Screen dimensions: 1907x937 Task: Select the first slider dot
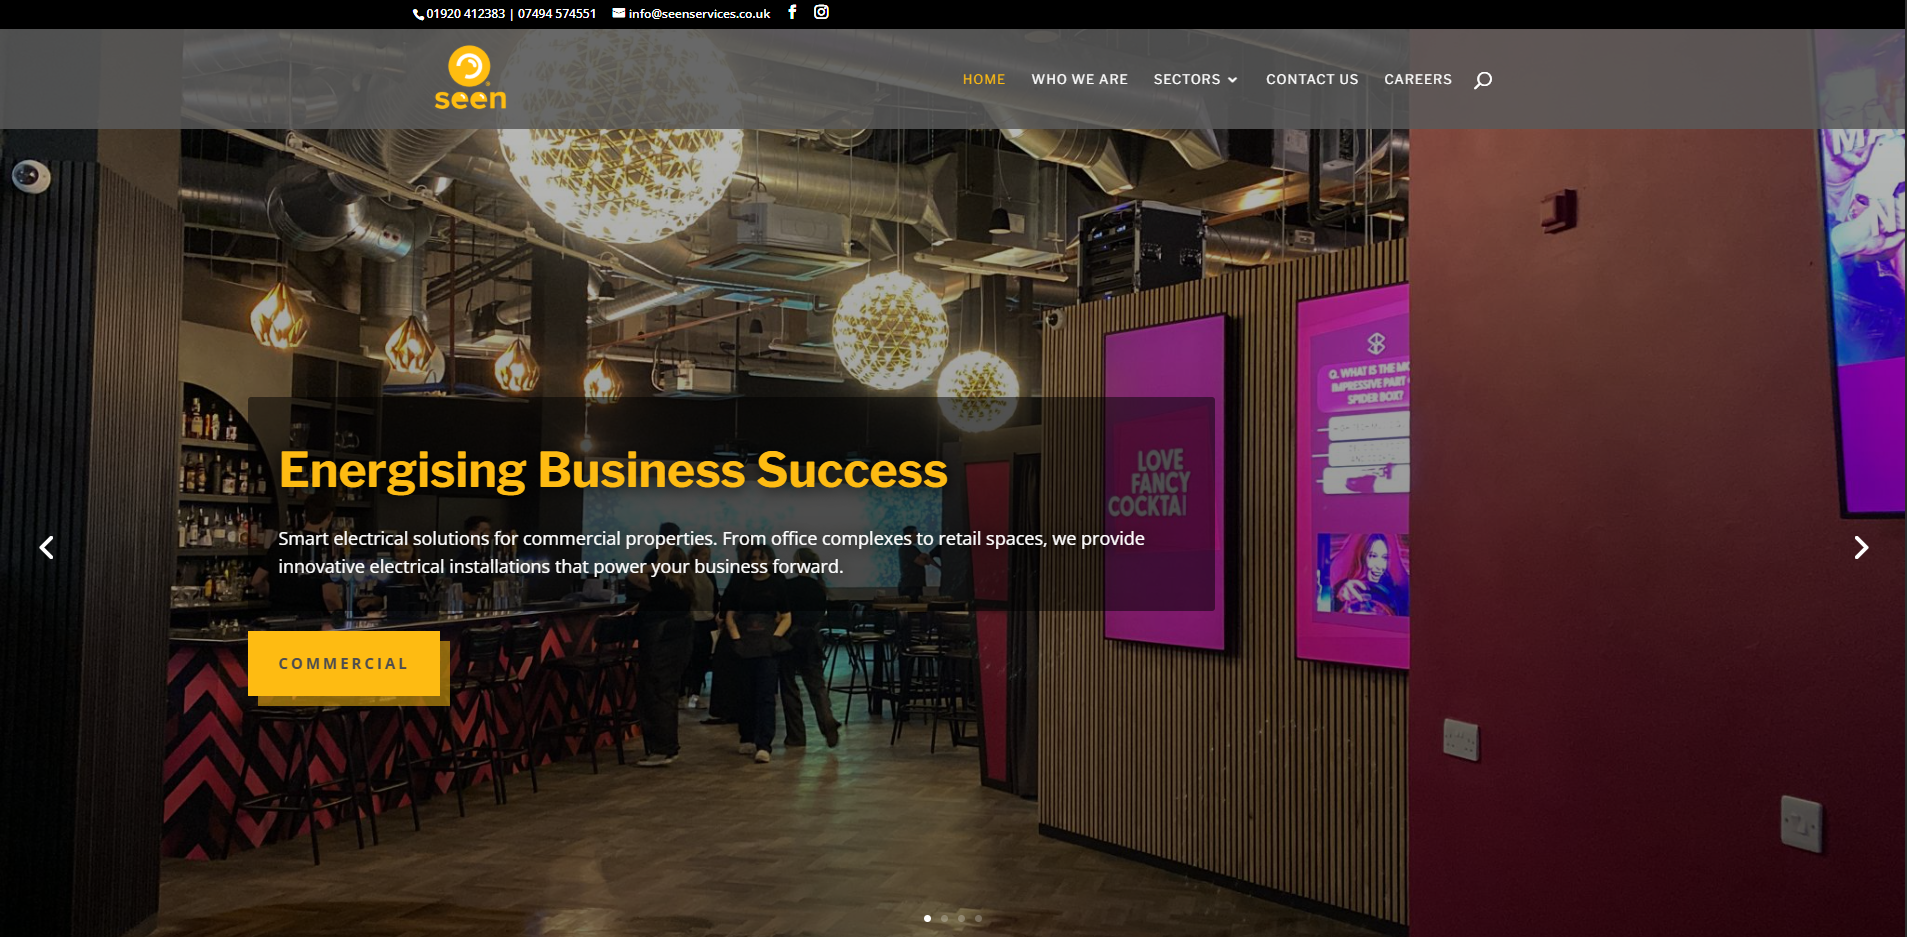coord(927,918)
